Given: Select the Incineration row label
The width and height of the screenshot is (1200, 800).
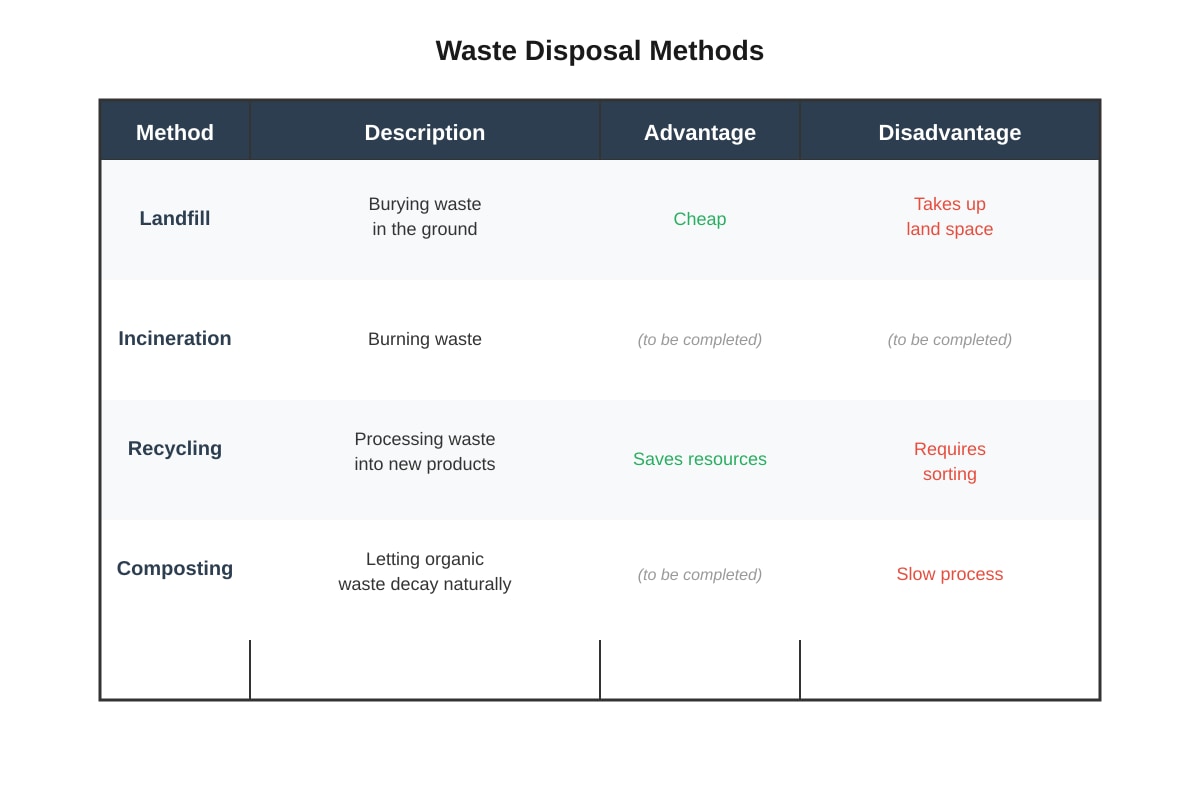Looking at the screenshot, I should tap(175, 338).
